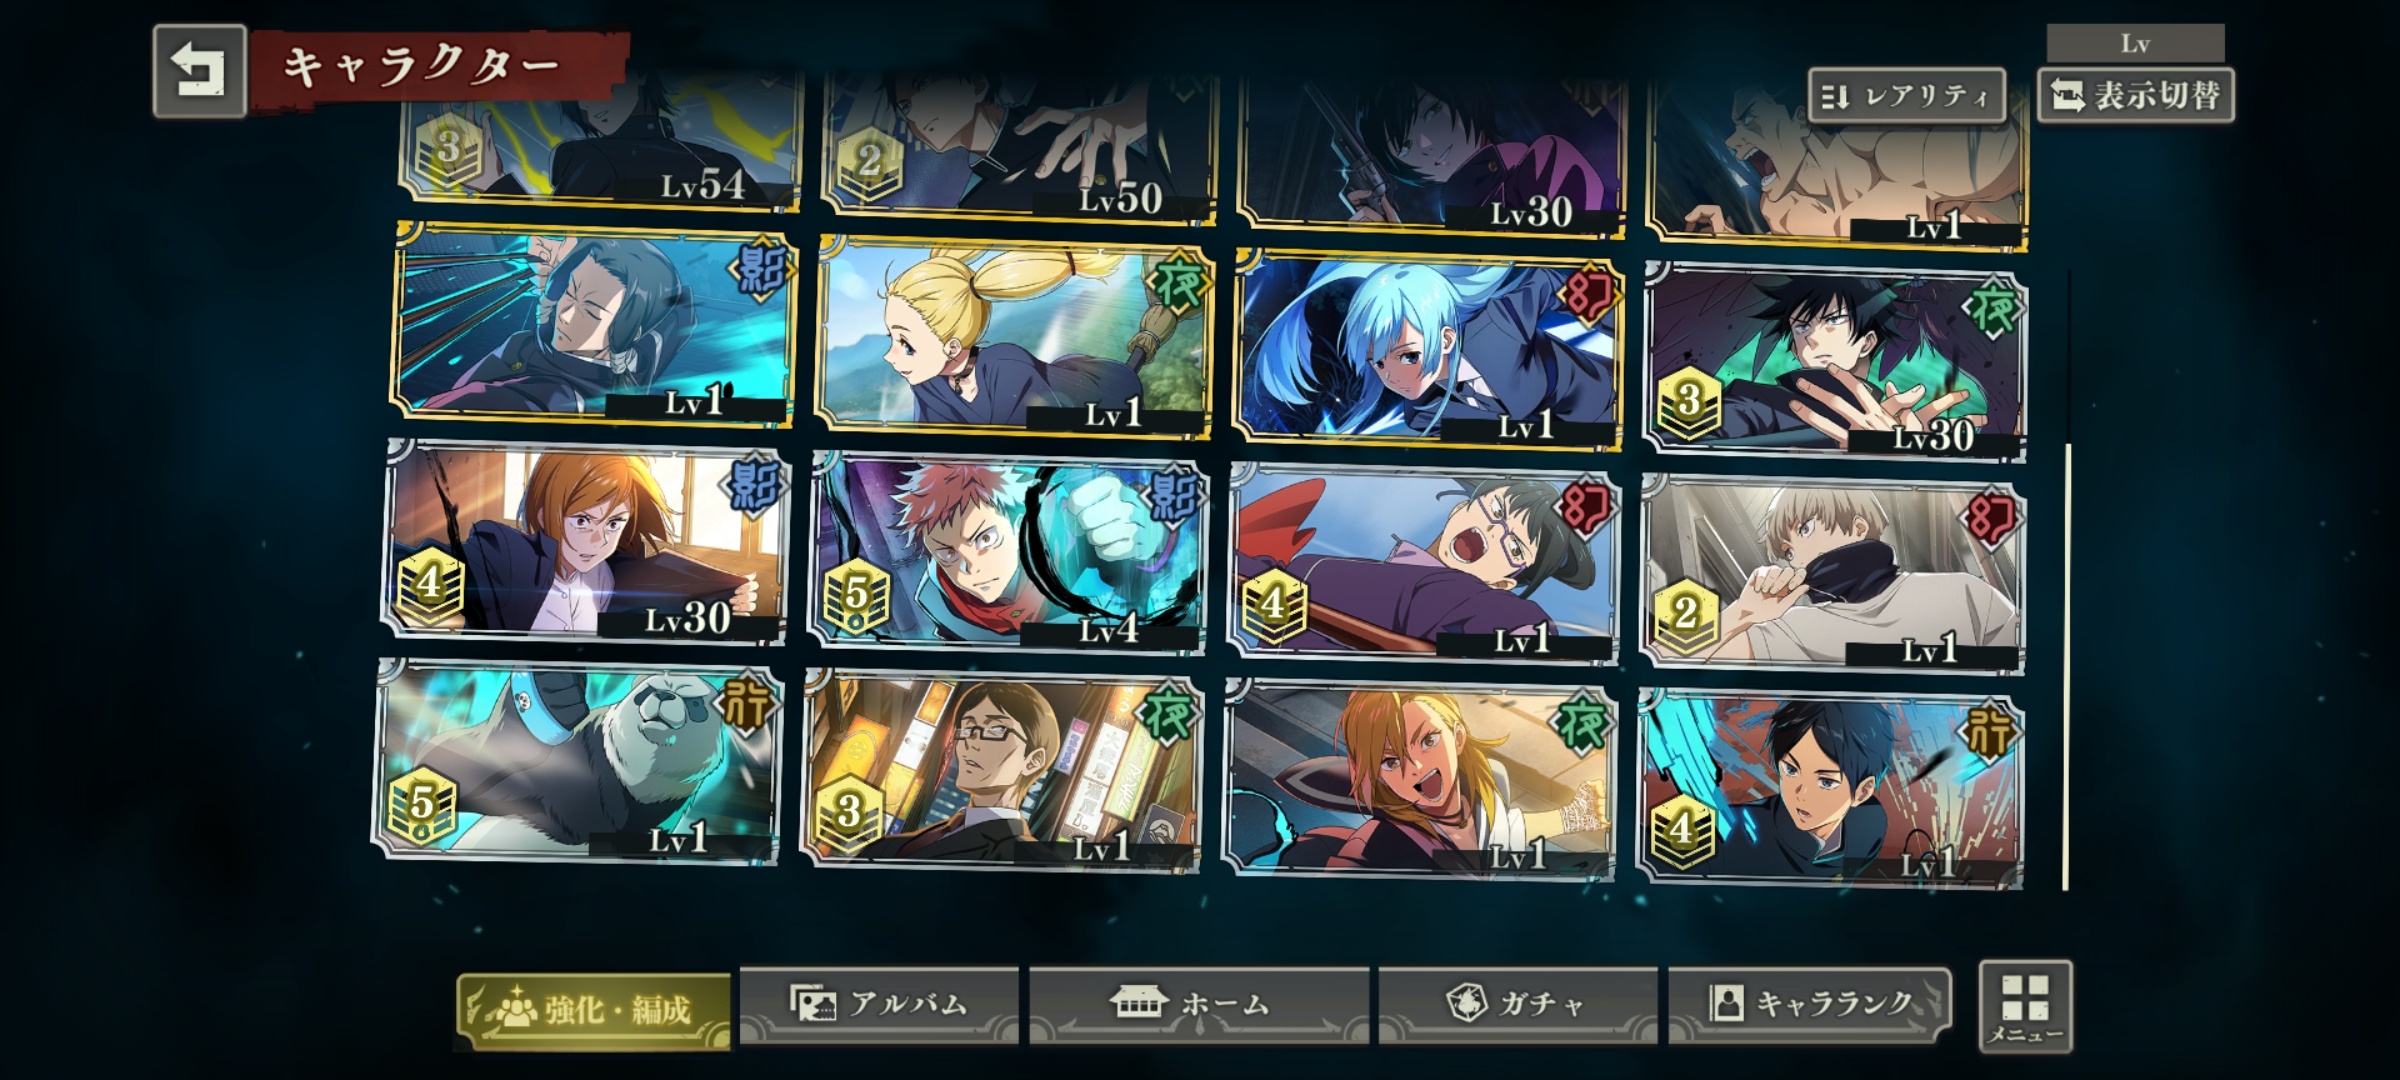Toggle the 表示切替 display switch

[2135, 96]
